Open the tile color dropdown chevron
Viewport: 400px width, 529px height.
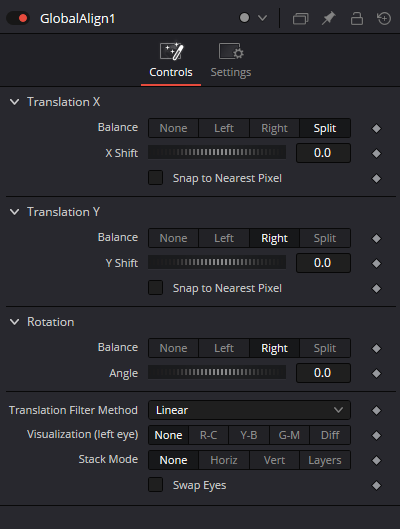pos(262,18)
